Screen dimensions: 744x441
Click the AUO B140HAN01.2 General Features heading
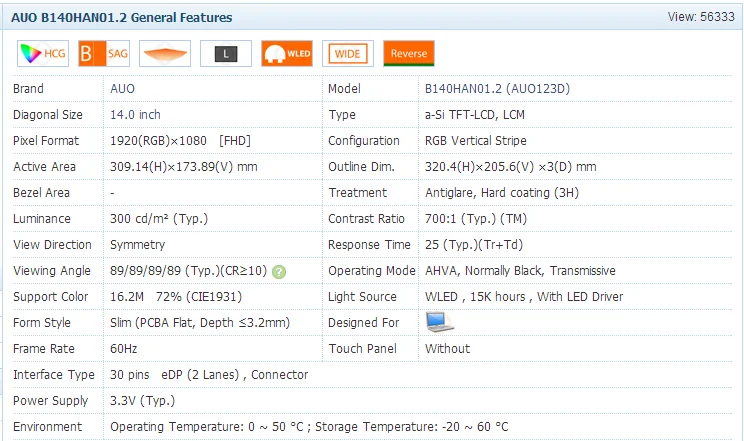pyautogui.click(x=122, y=18)
